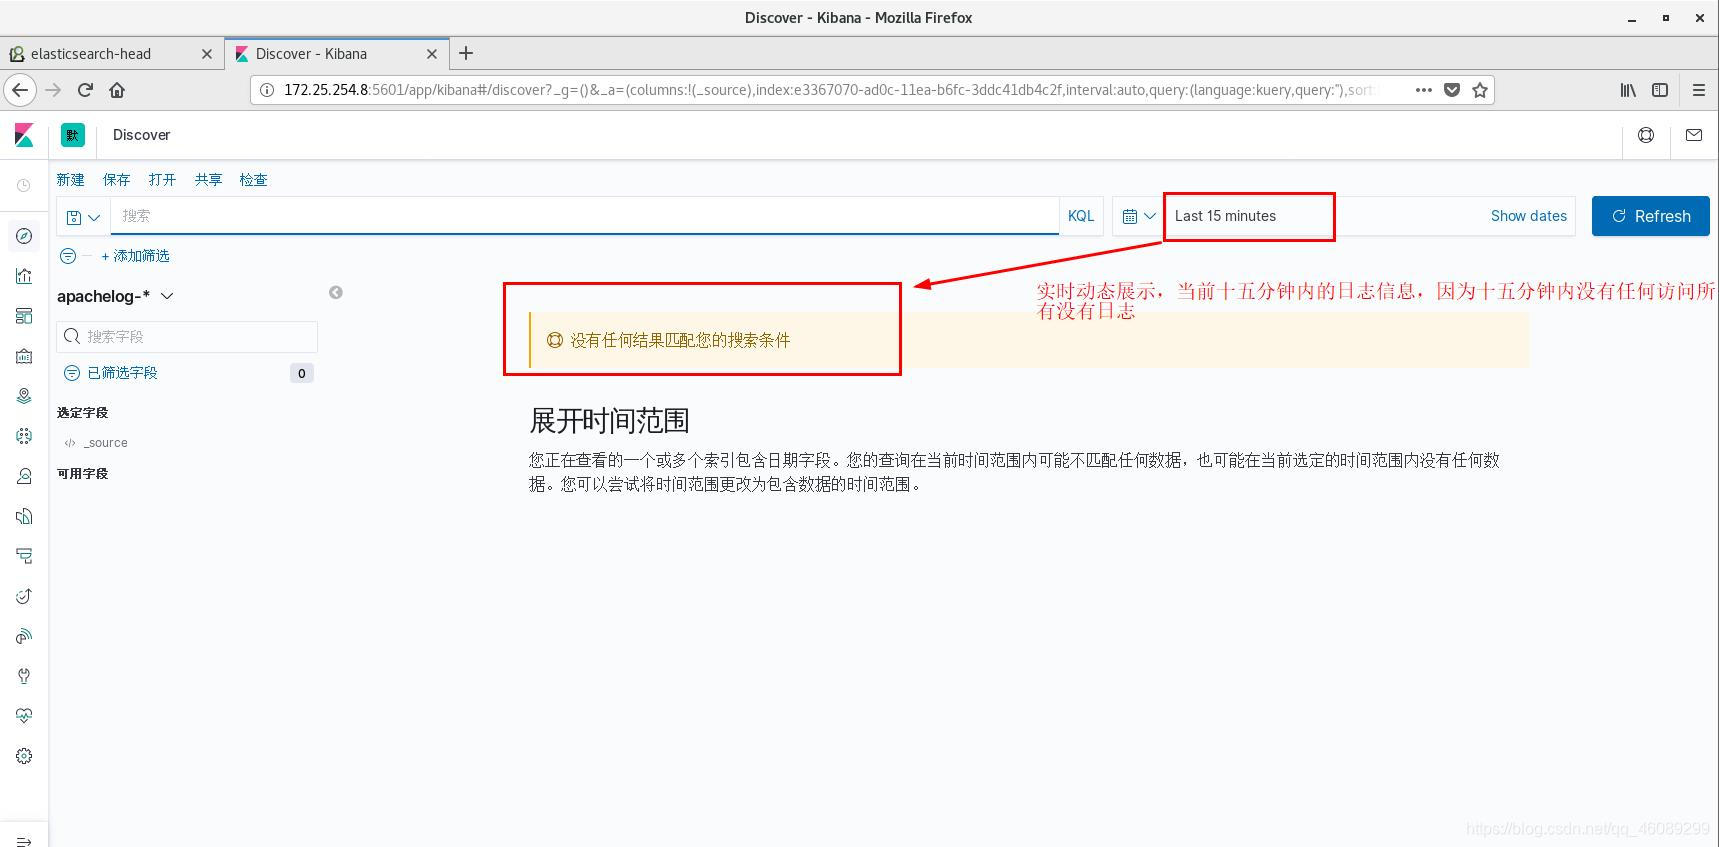Viewport: 1719px width, 847px height.
Task: Click the Show dates link
Action: (x=1528, y=216)
